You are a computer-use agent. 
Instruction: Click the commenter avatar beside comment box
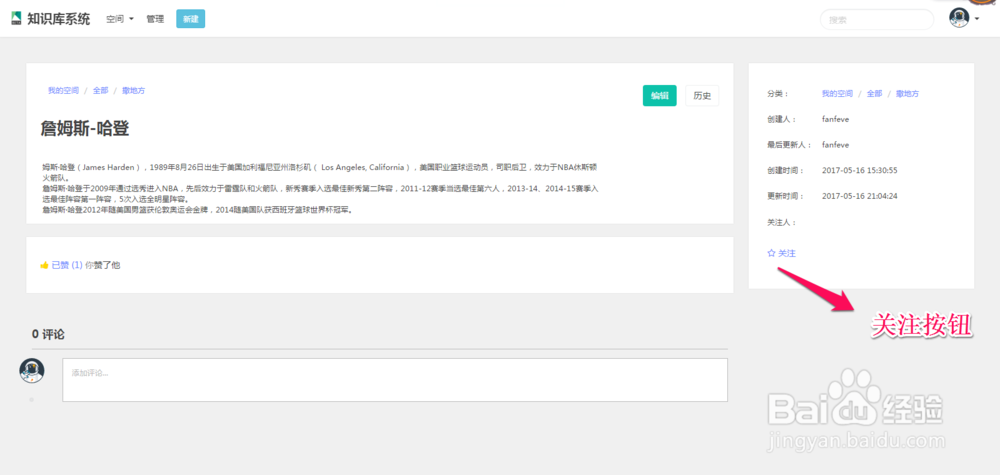pos(32,370)
